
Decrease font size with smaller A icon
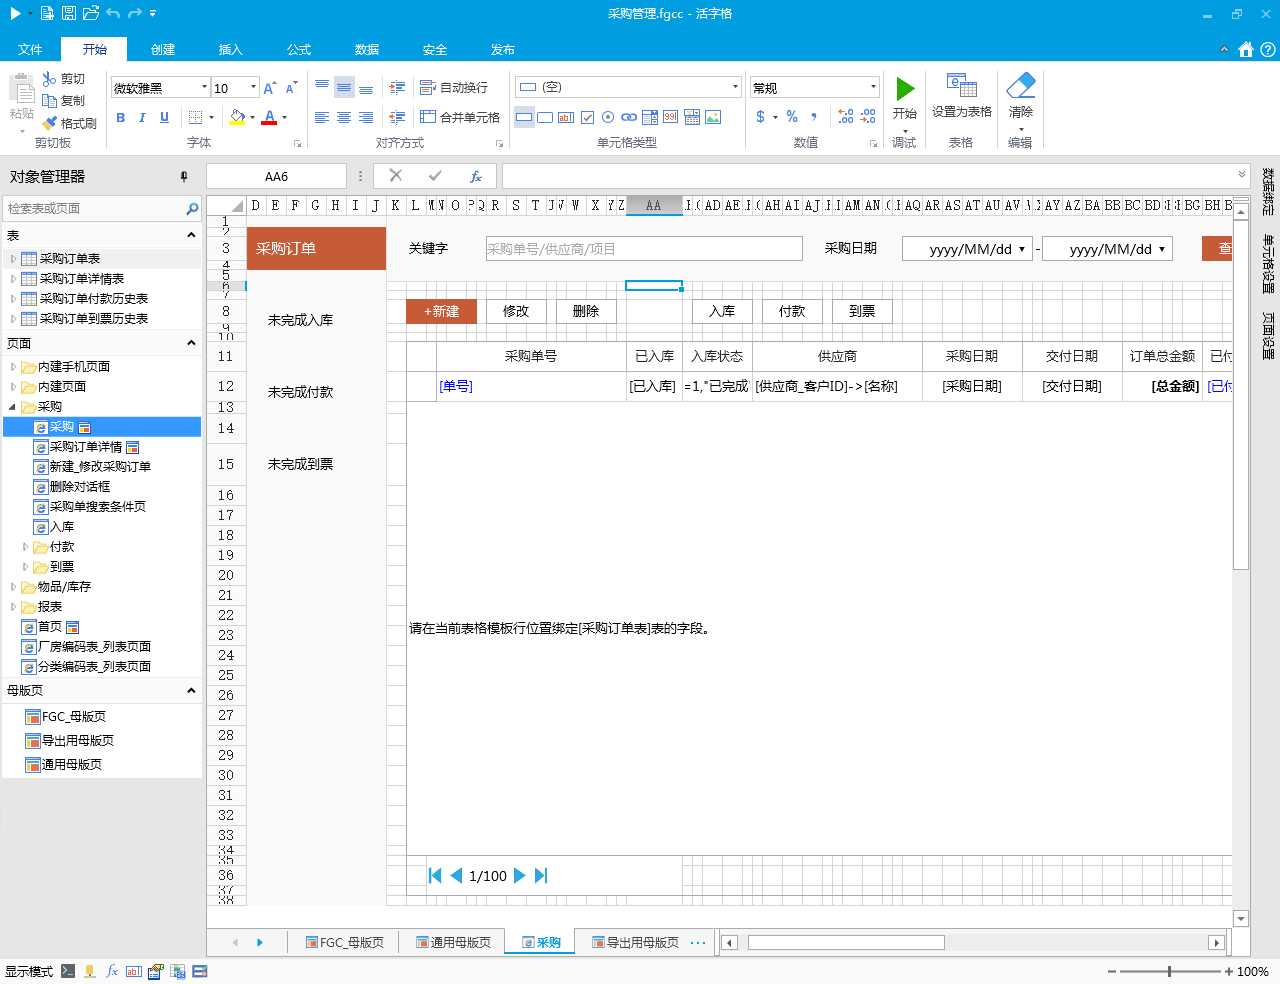(x=291, y=88)
